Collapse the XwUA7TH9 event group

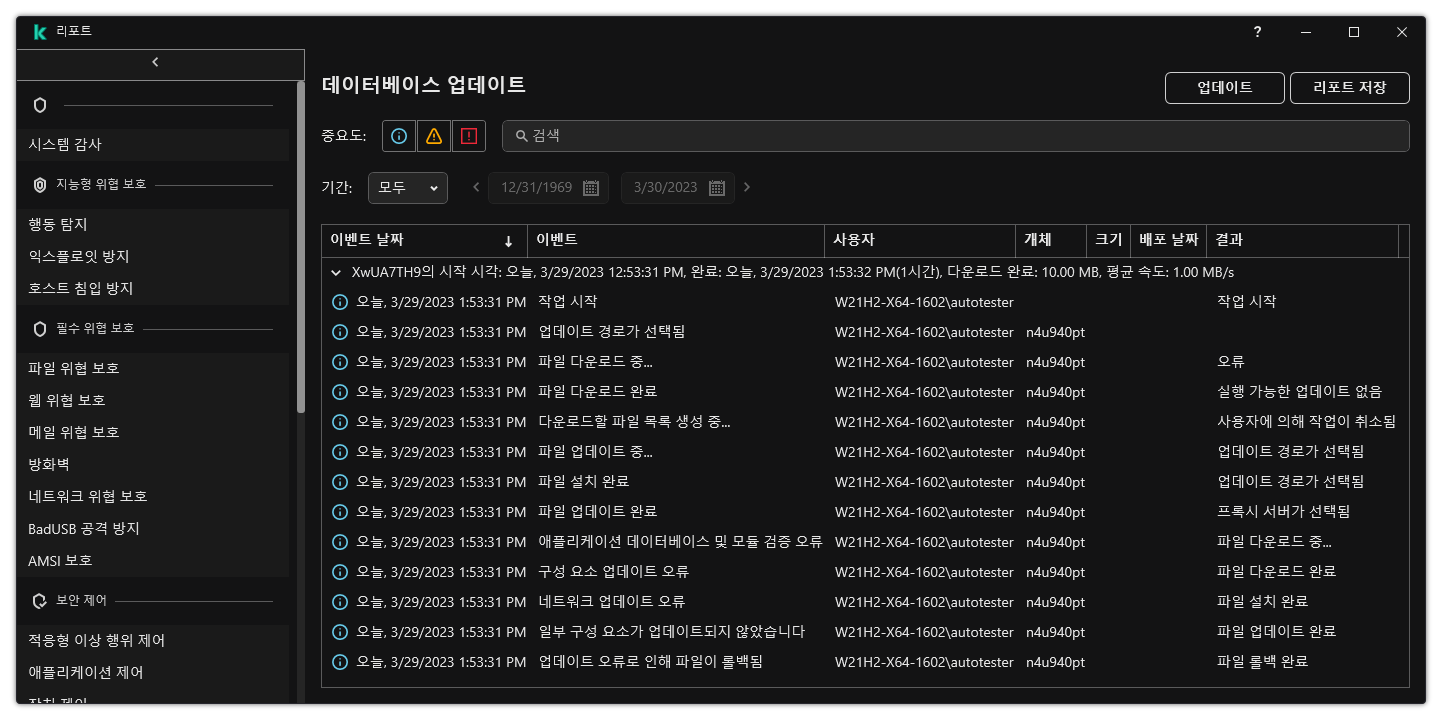pos(336,272)
